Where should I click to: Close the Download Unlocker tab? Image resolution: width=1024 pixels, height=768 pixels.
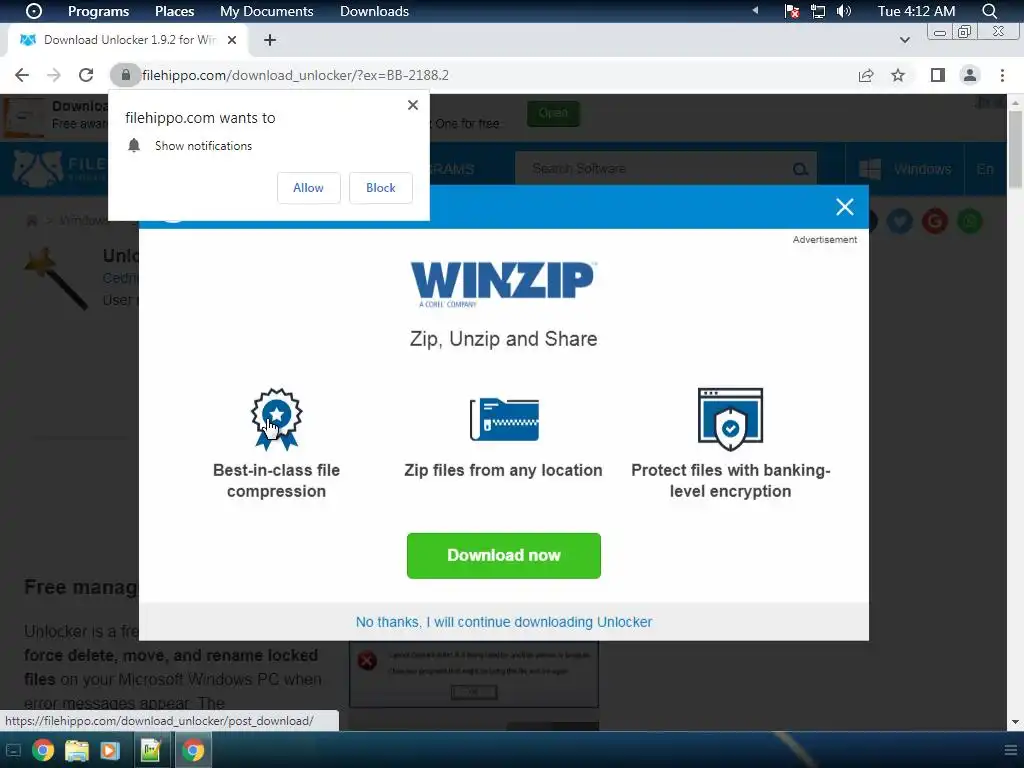click(232, 40)
